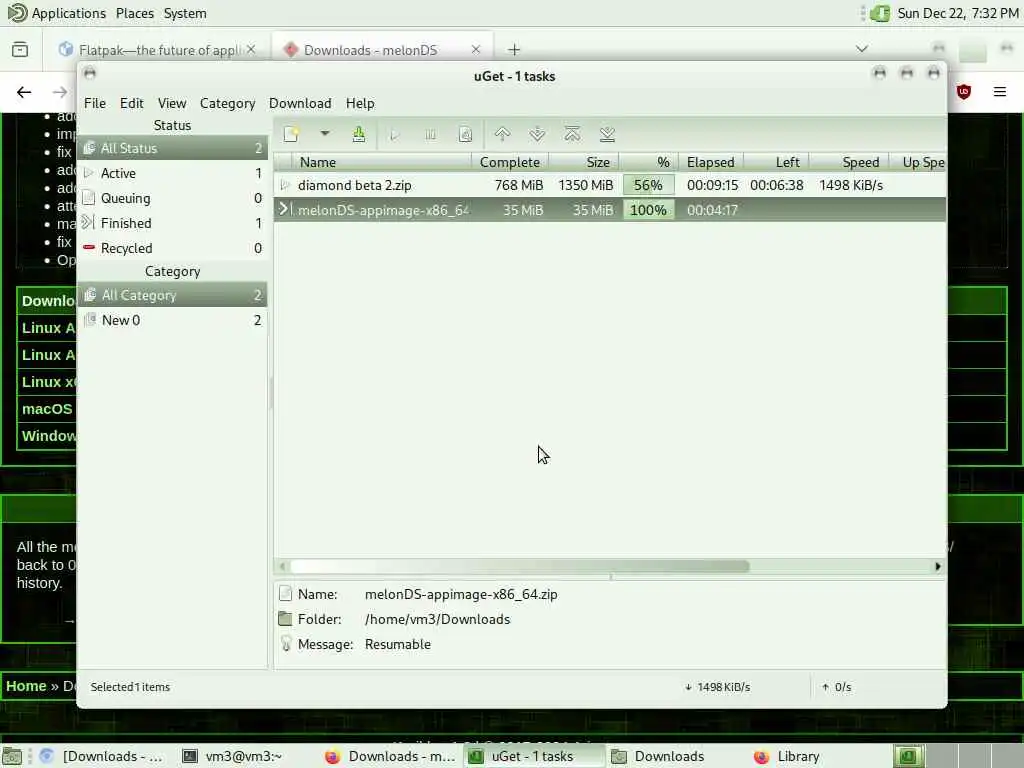Click the move to top toolbar icon
This screenshot has width=1024, height=768.
[x=572, y=135]
